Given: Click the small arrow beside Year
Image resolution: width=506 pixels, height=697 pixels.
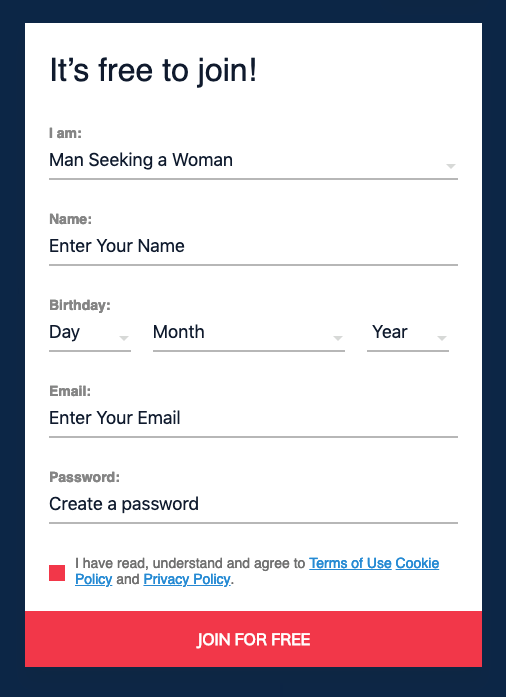Looking at the screenshot, I should (x=442, y=338).
